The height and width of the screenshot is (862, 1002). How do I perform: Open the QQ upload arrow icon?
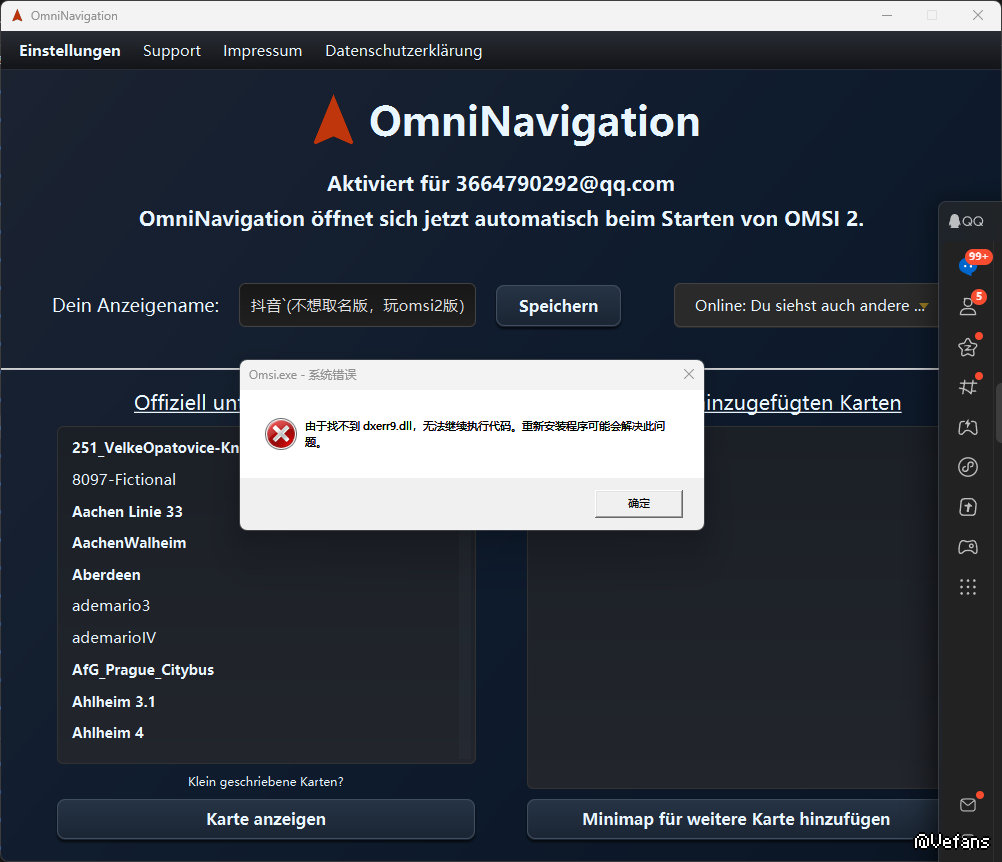[x=968, y=507]
